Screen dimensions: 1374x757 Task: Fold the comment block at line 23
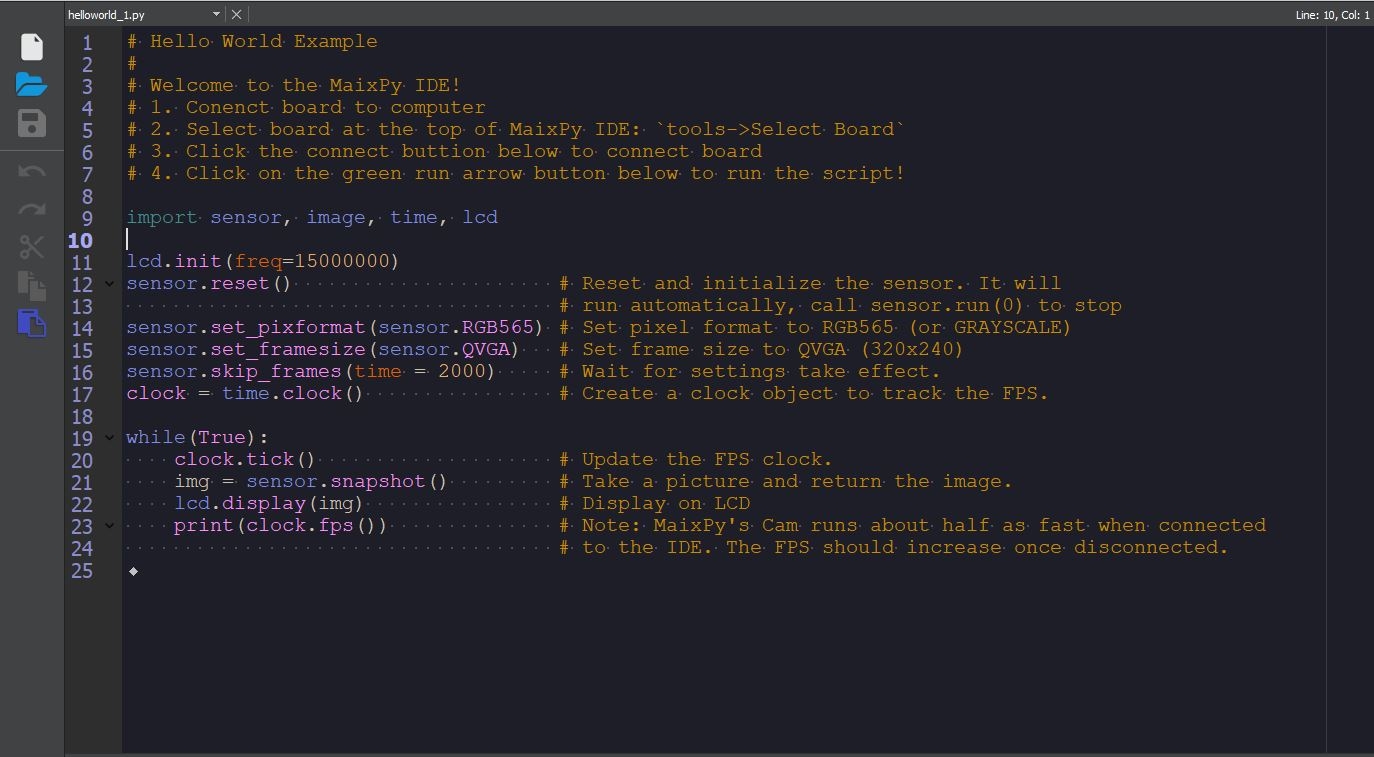[109, 526]
